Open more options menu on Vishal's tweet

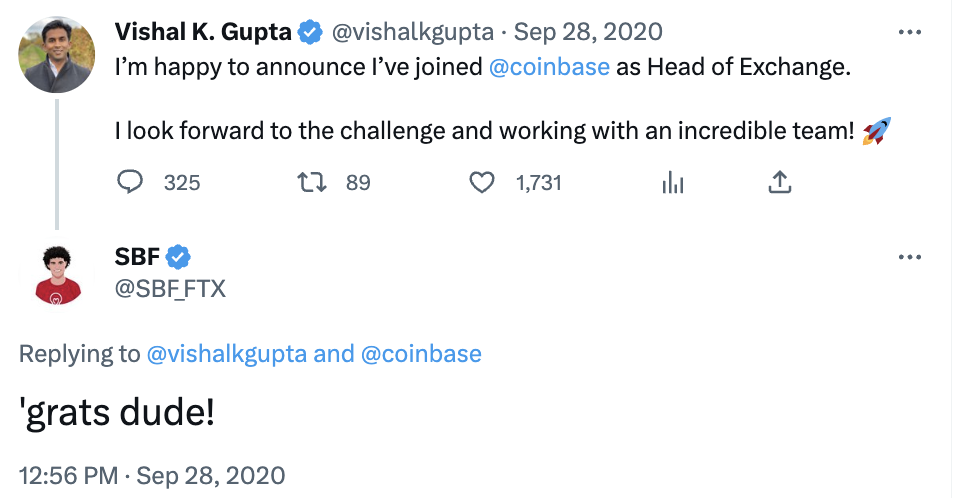[x=909, y=32]
